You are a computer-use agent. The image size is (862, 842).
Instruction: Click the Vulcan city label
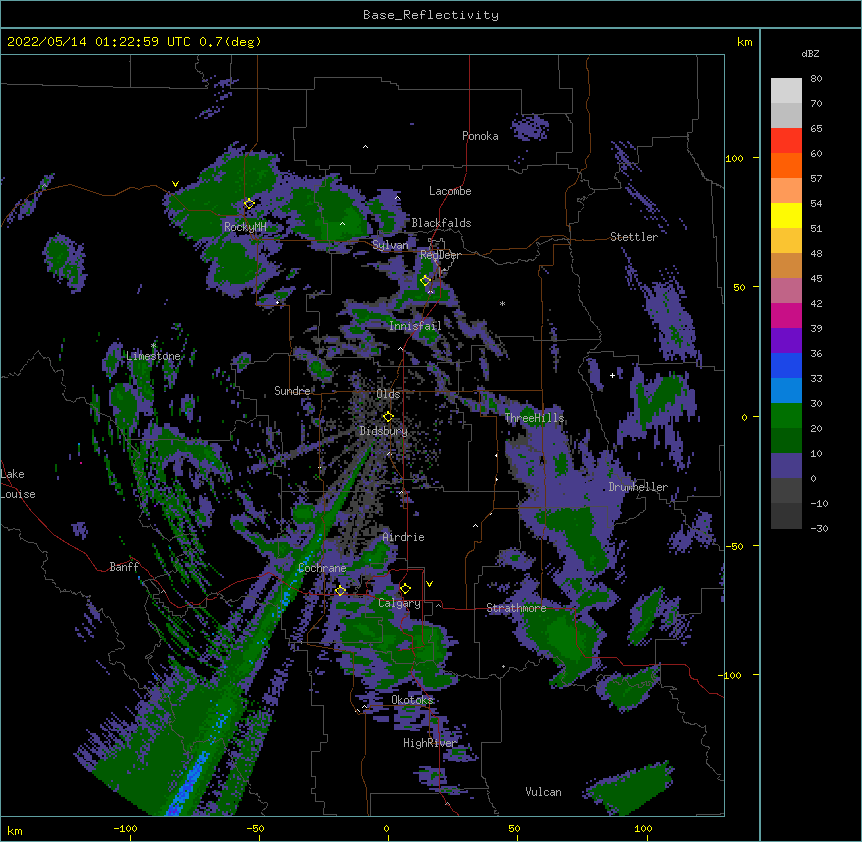tap(543, 792)
